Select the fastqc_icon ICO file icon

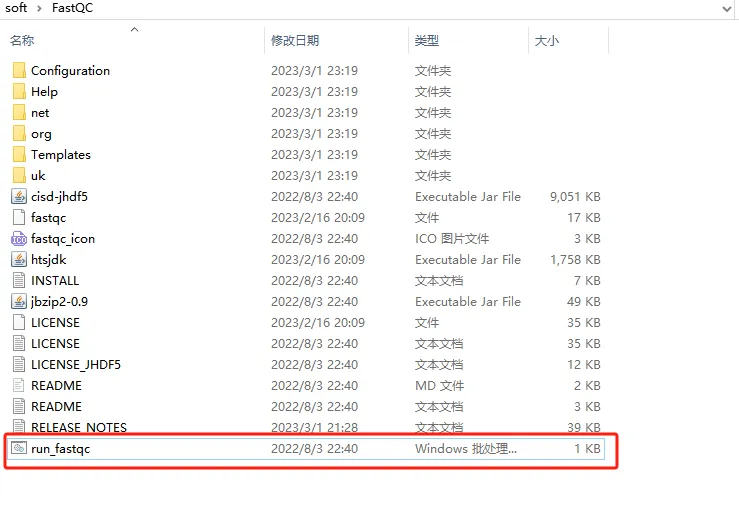pos(19,239)
